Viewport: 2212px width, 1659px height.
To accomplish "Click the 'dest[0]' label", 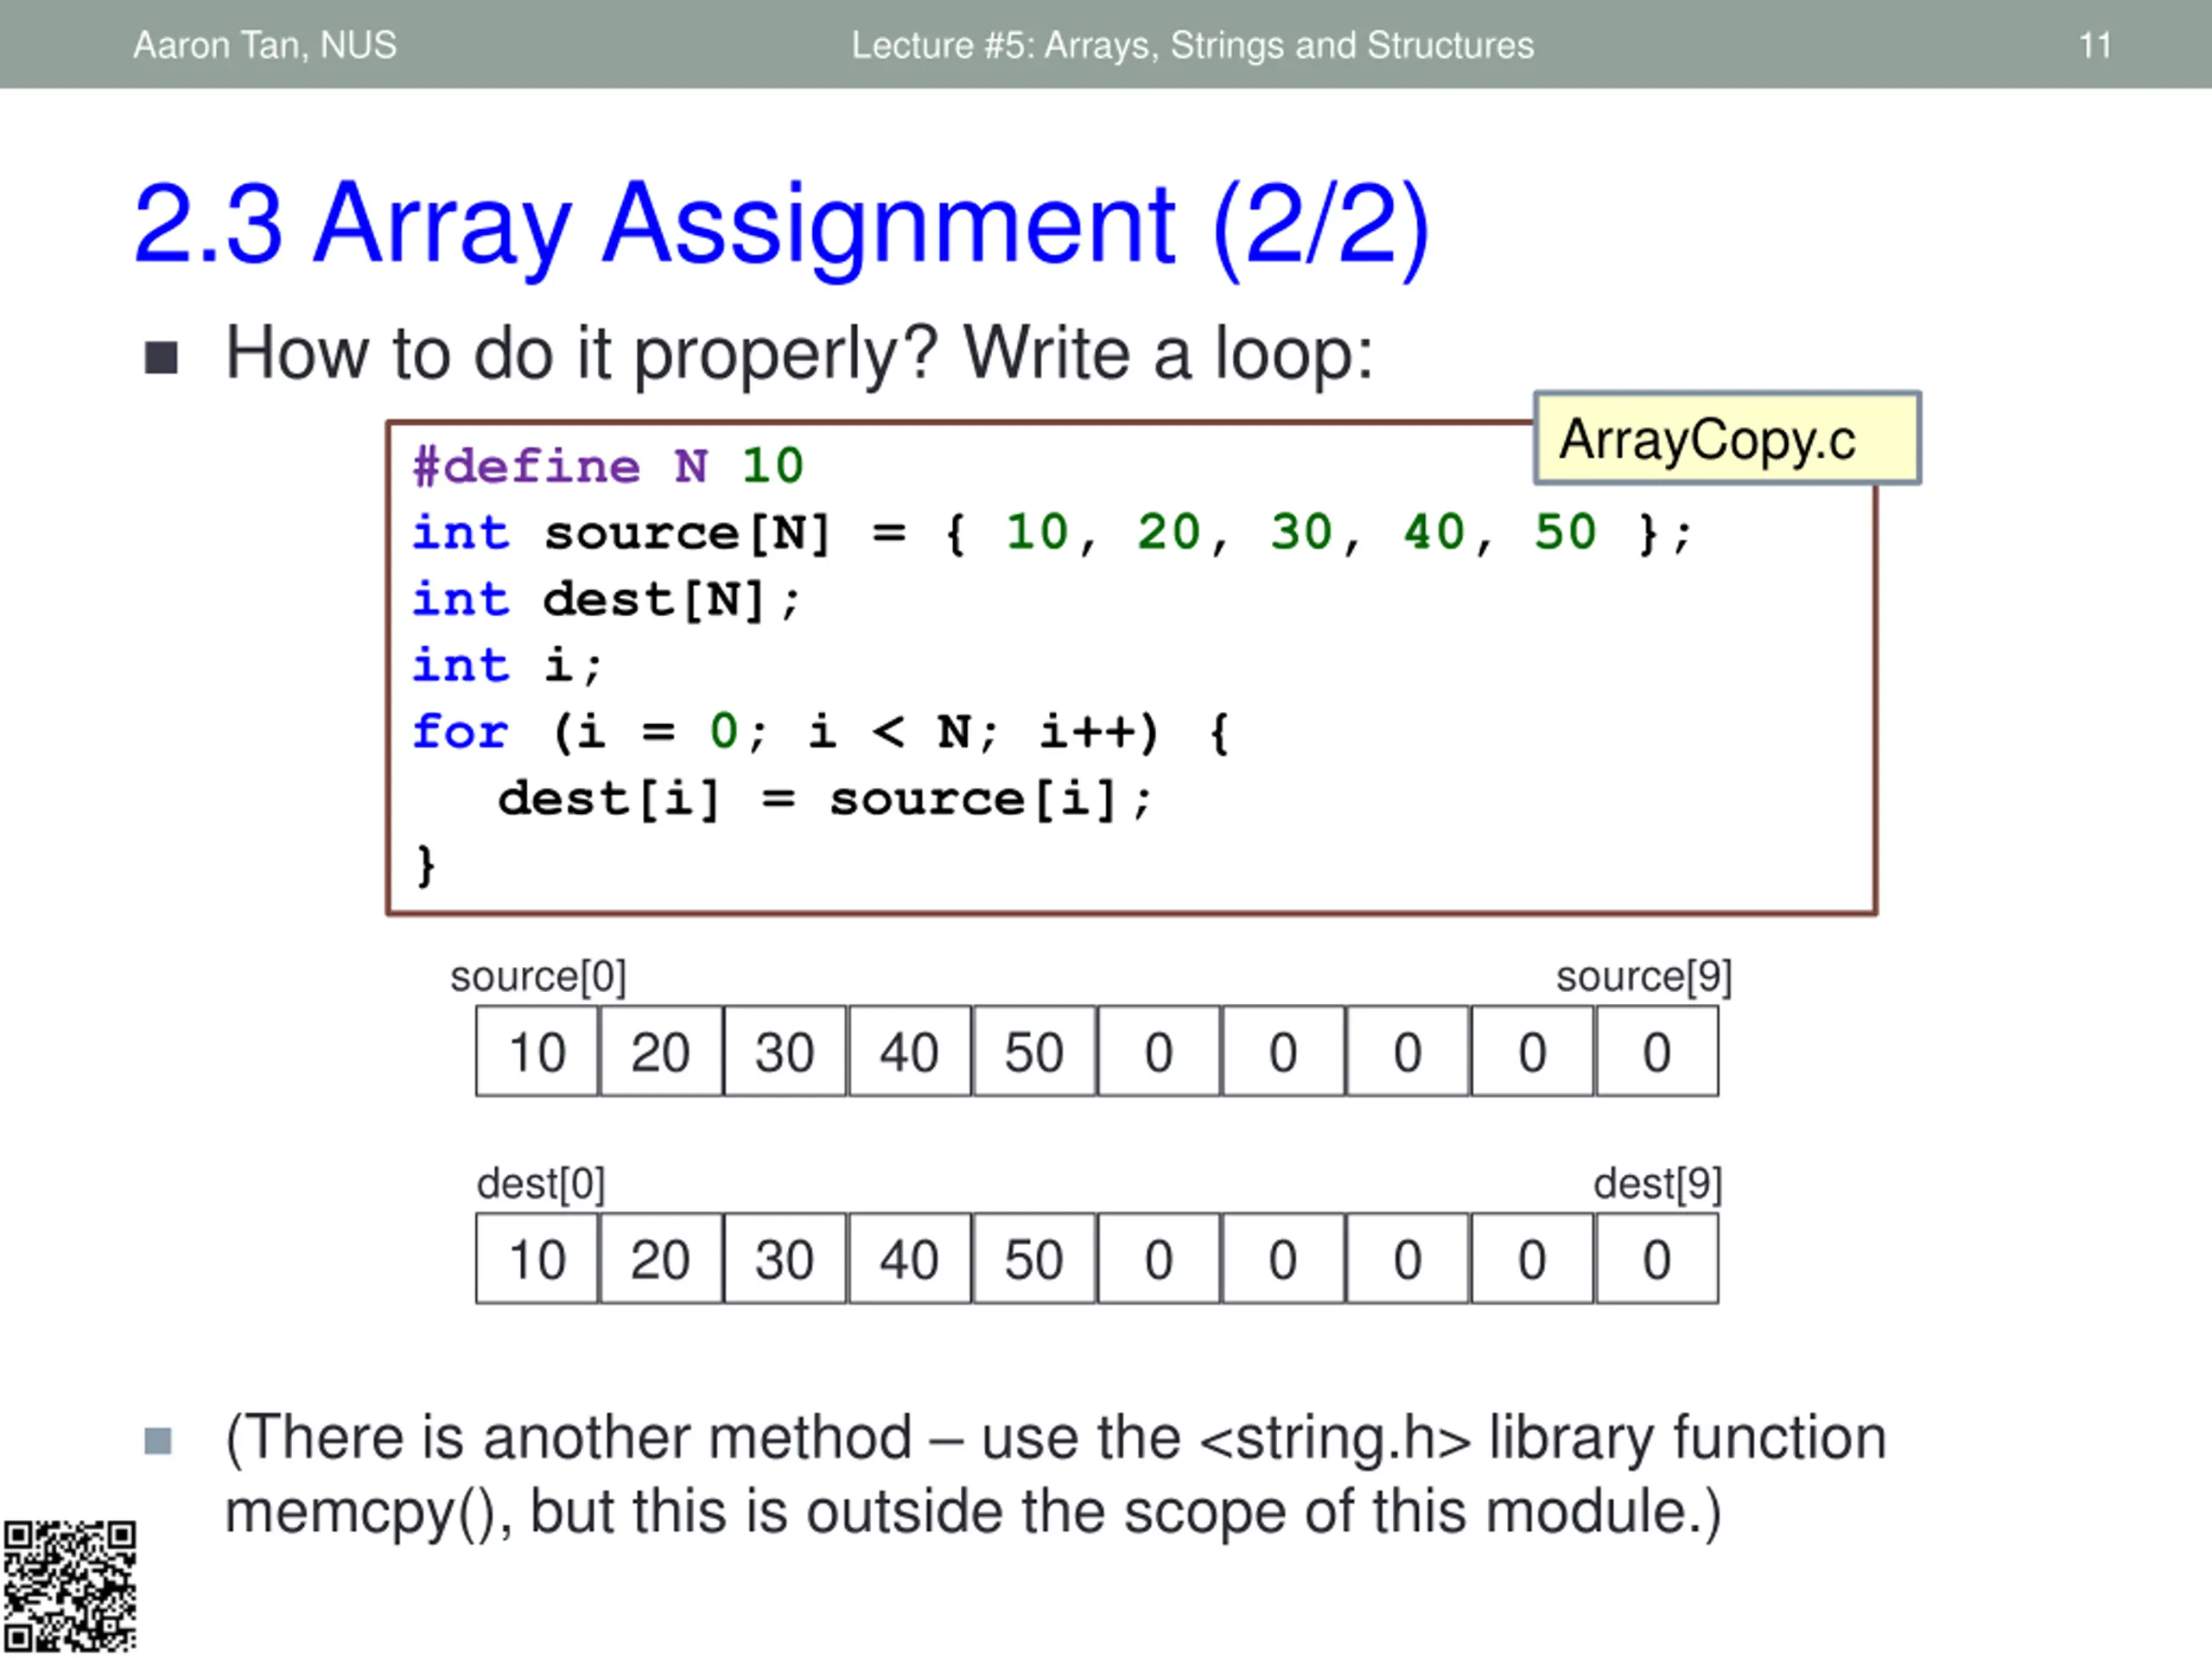I will click(x=541, y=1183).
